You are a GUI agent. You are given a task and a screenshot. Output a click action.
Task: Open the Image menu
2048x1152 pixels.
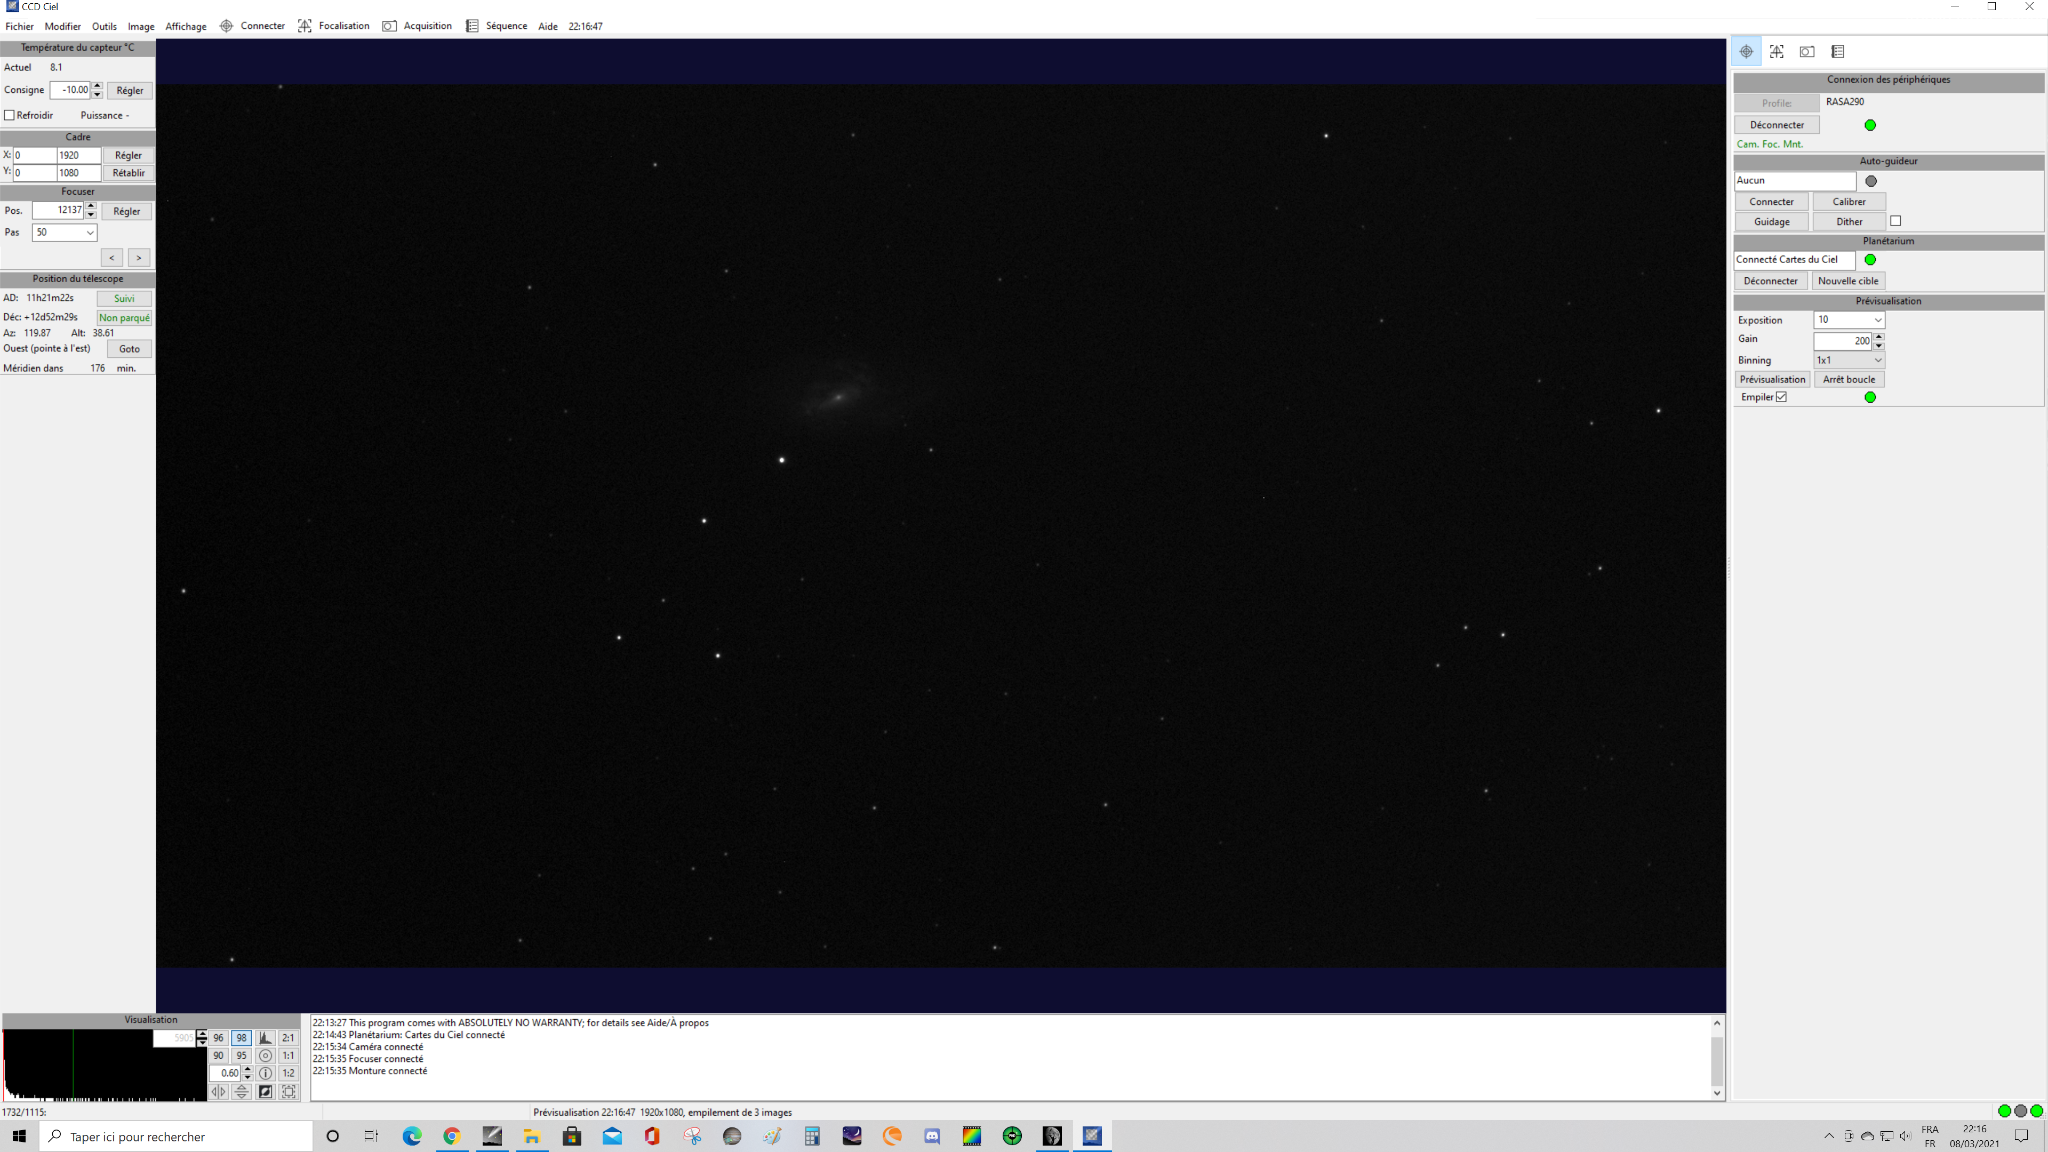(x=141, y=26)
